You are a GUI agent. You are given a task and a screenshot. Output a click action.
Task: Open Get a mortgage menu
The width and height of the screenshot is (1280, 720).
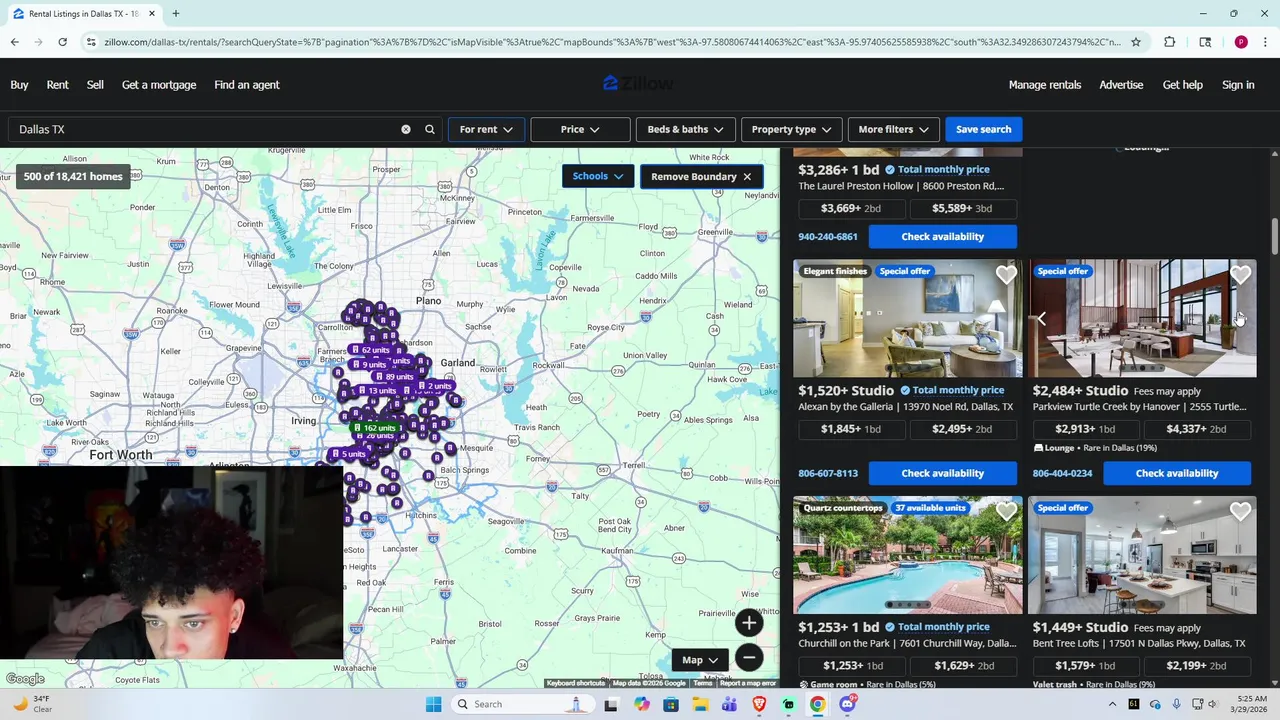pyautogui.click(x=159, y=85)
